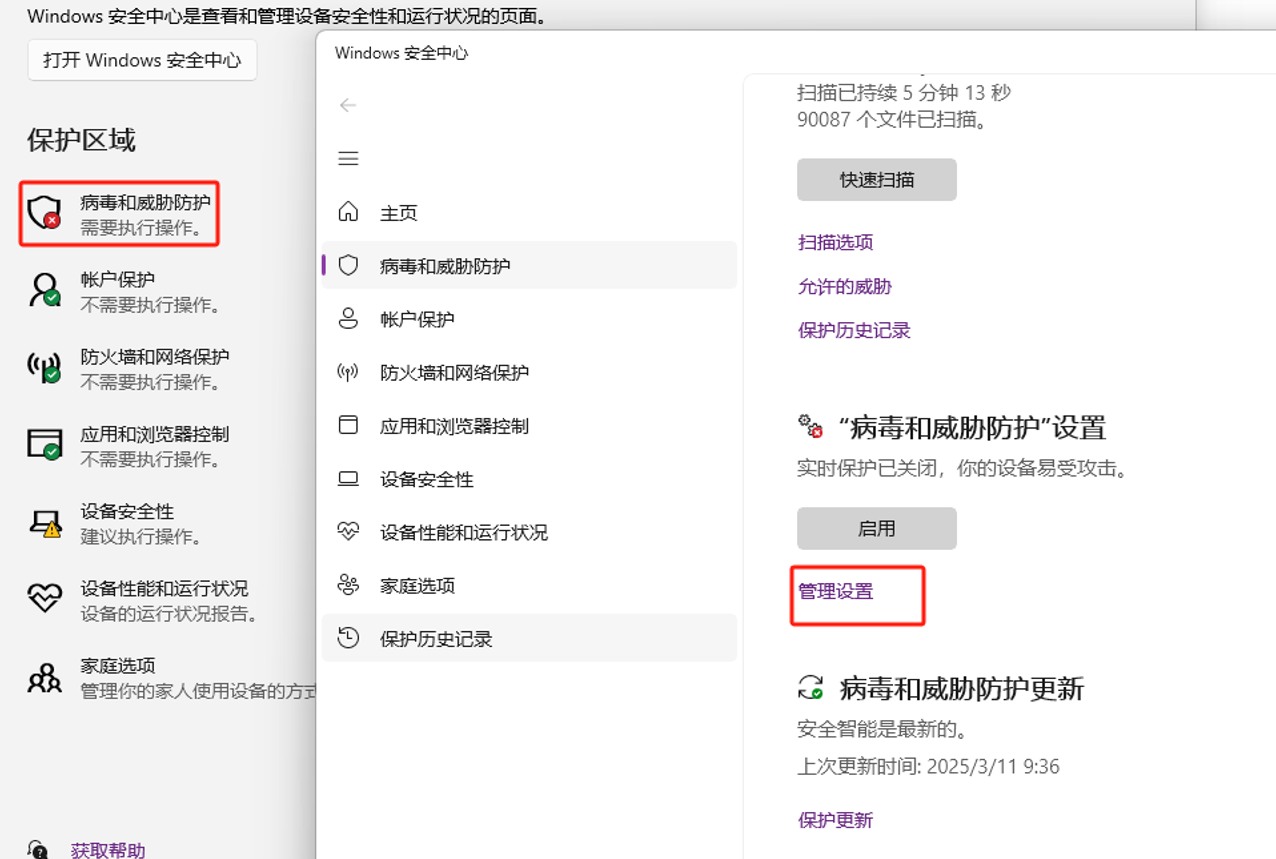Click the person icon beside sidebar 帐户保护
Viewport: 1276px width, 859px height.
coord(348,319)
